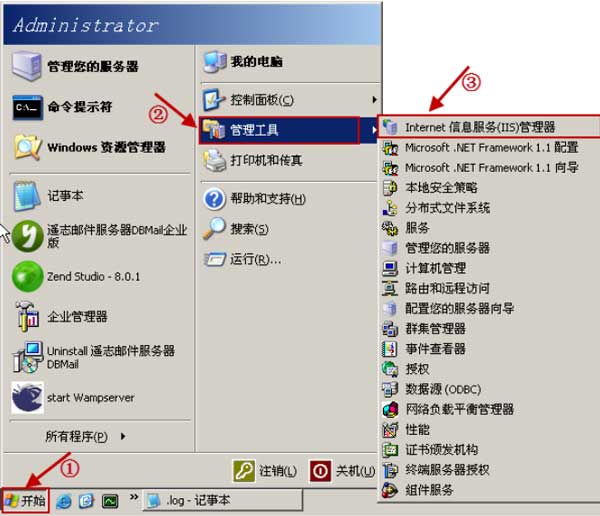Image resolution: width=600 pixels, height=516 pixels.
Task: Click the 遥志邮件服务器 DBMail green icon
Action: point(27,236)
